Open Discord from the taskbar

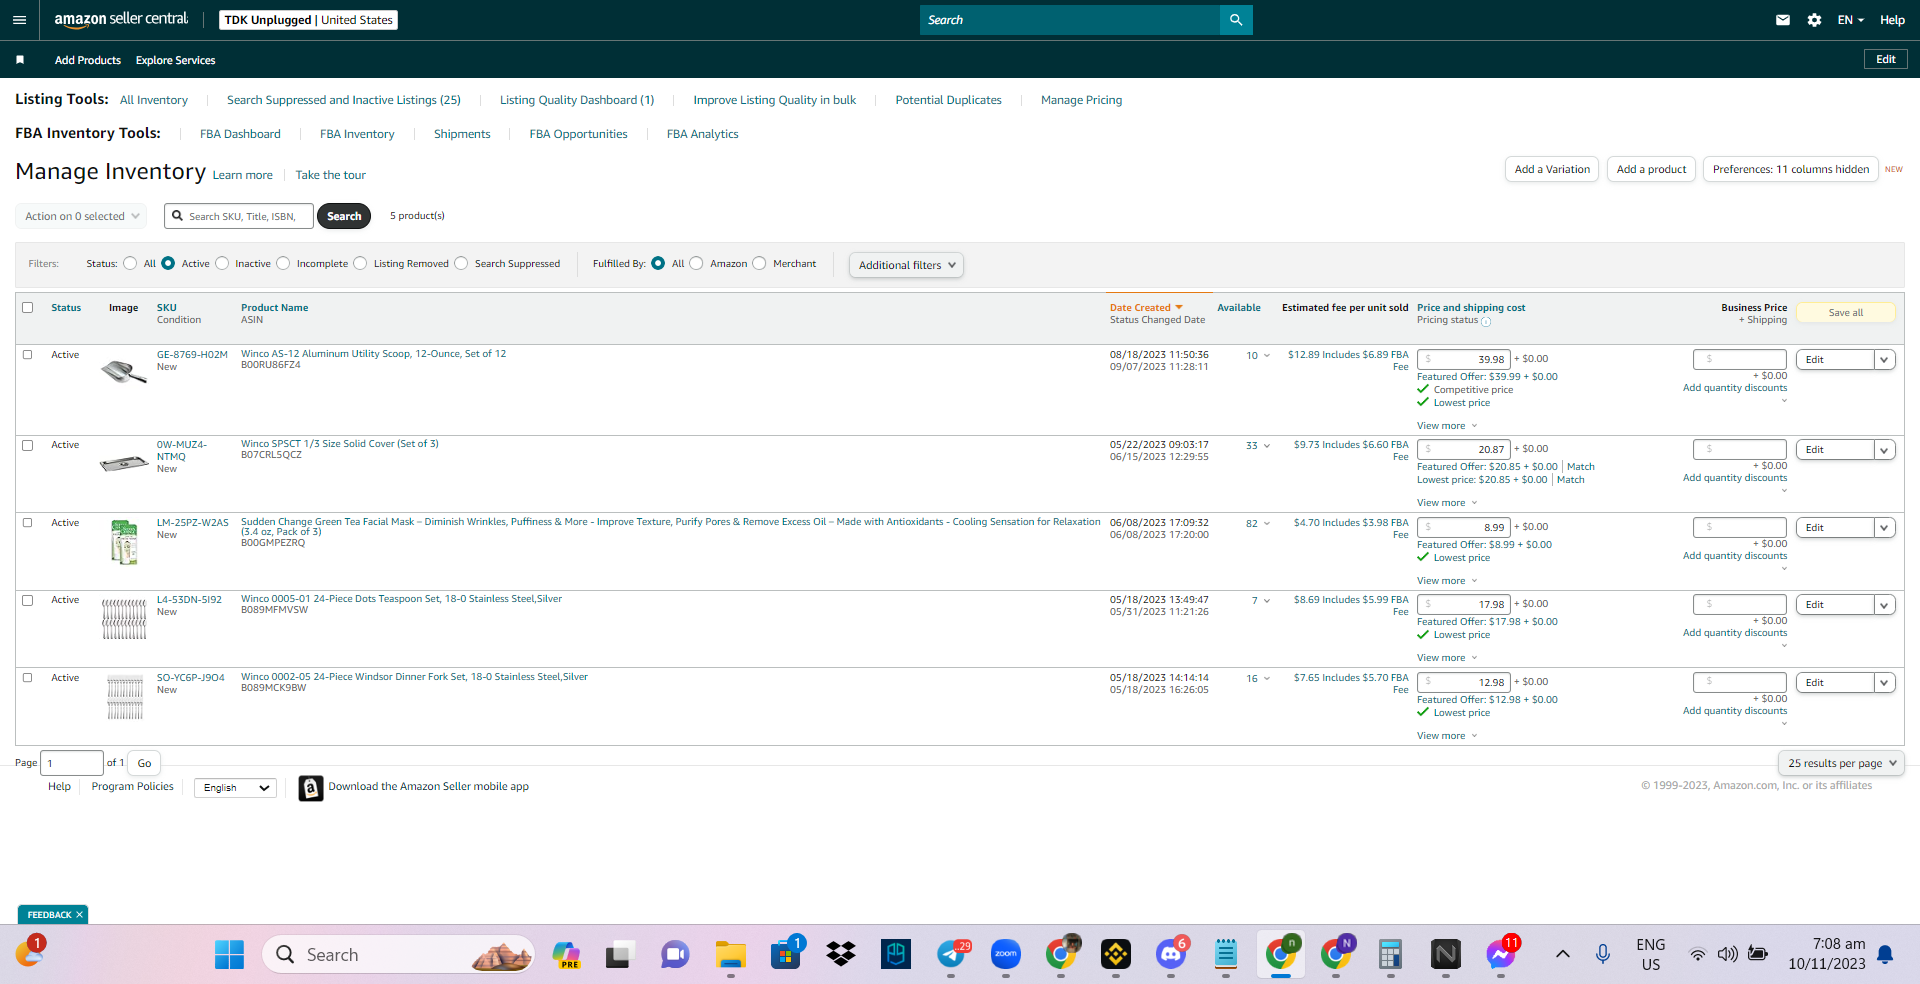click(x=1171, y=955)
